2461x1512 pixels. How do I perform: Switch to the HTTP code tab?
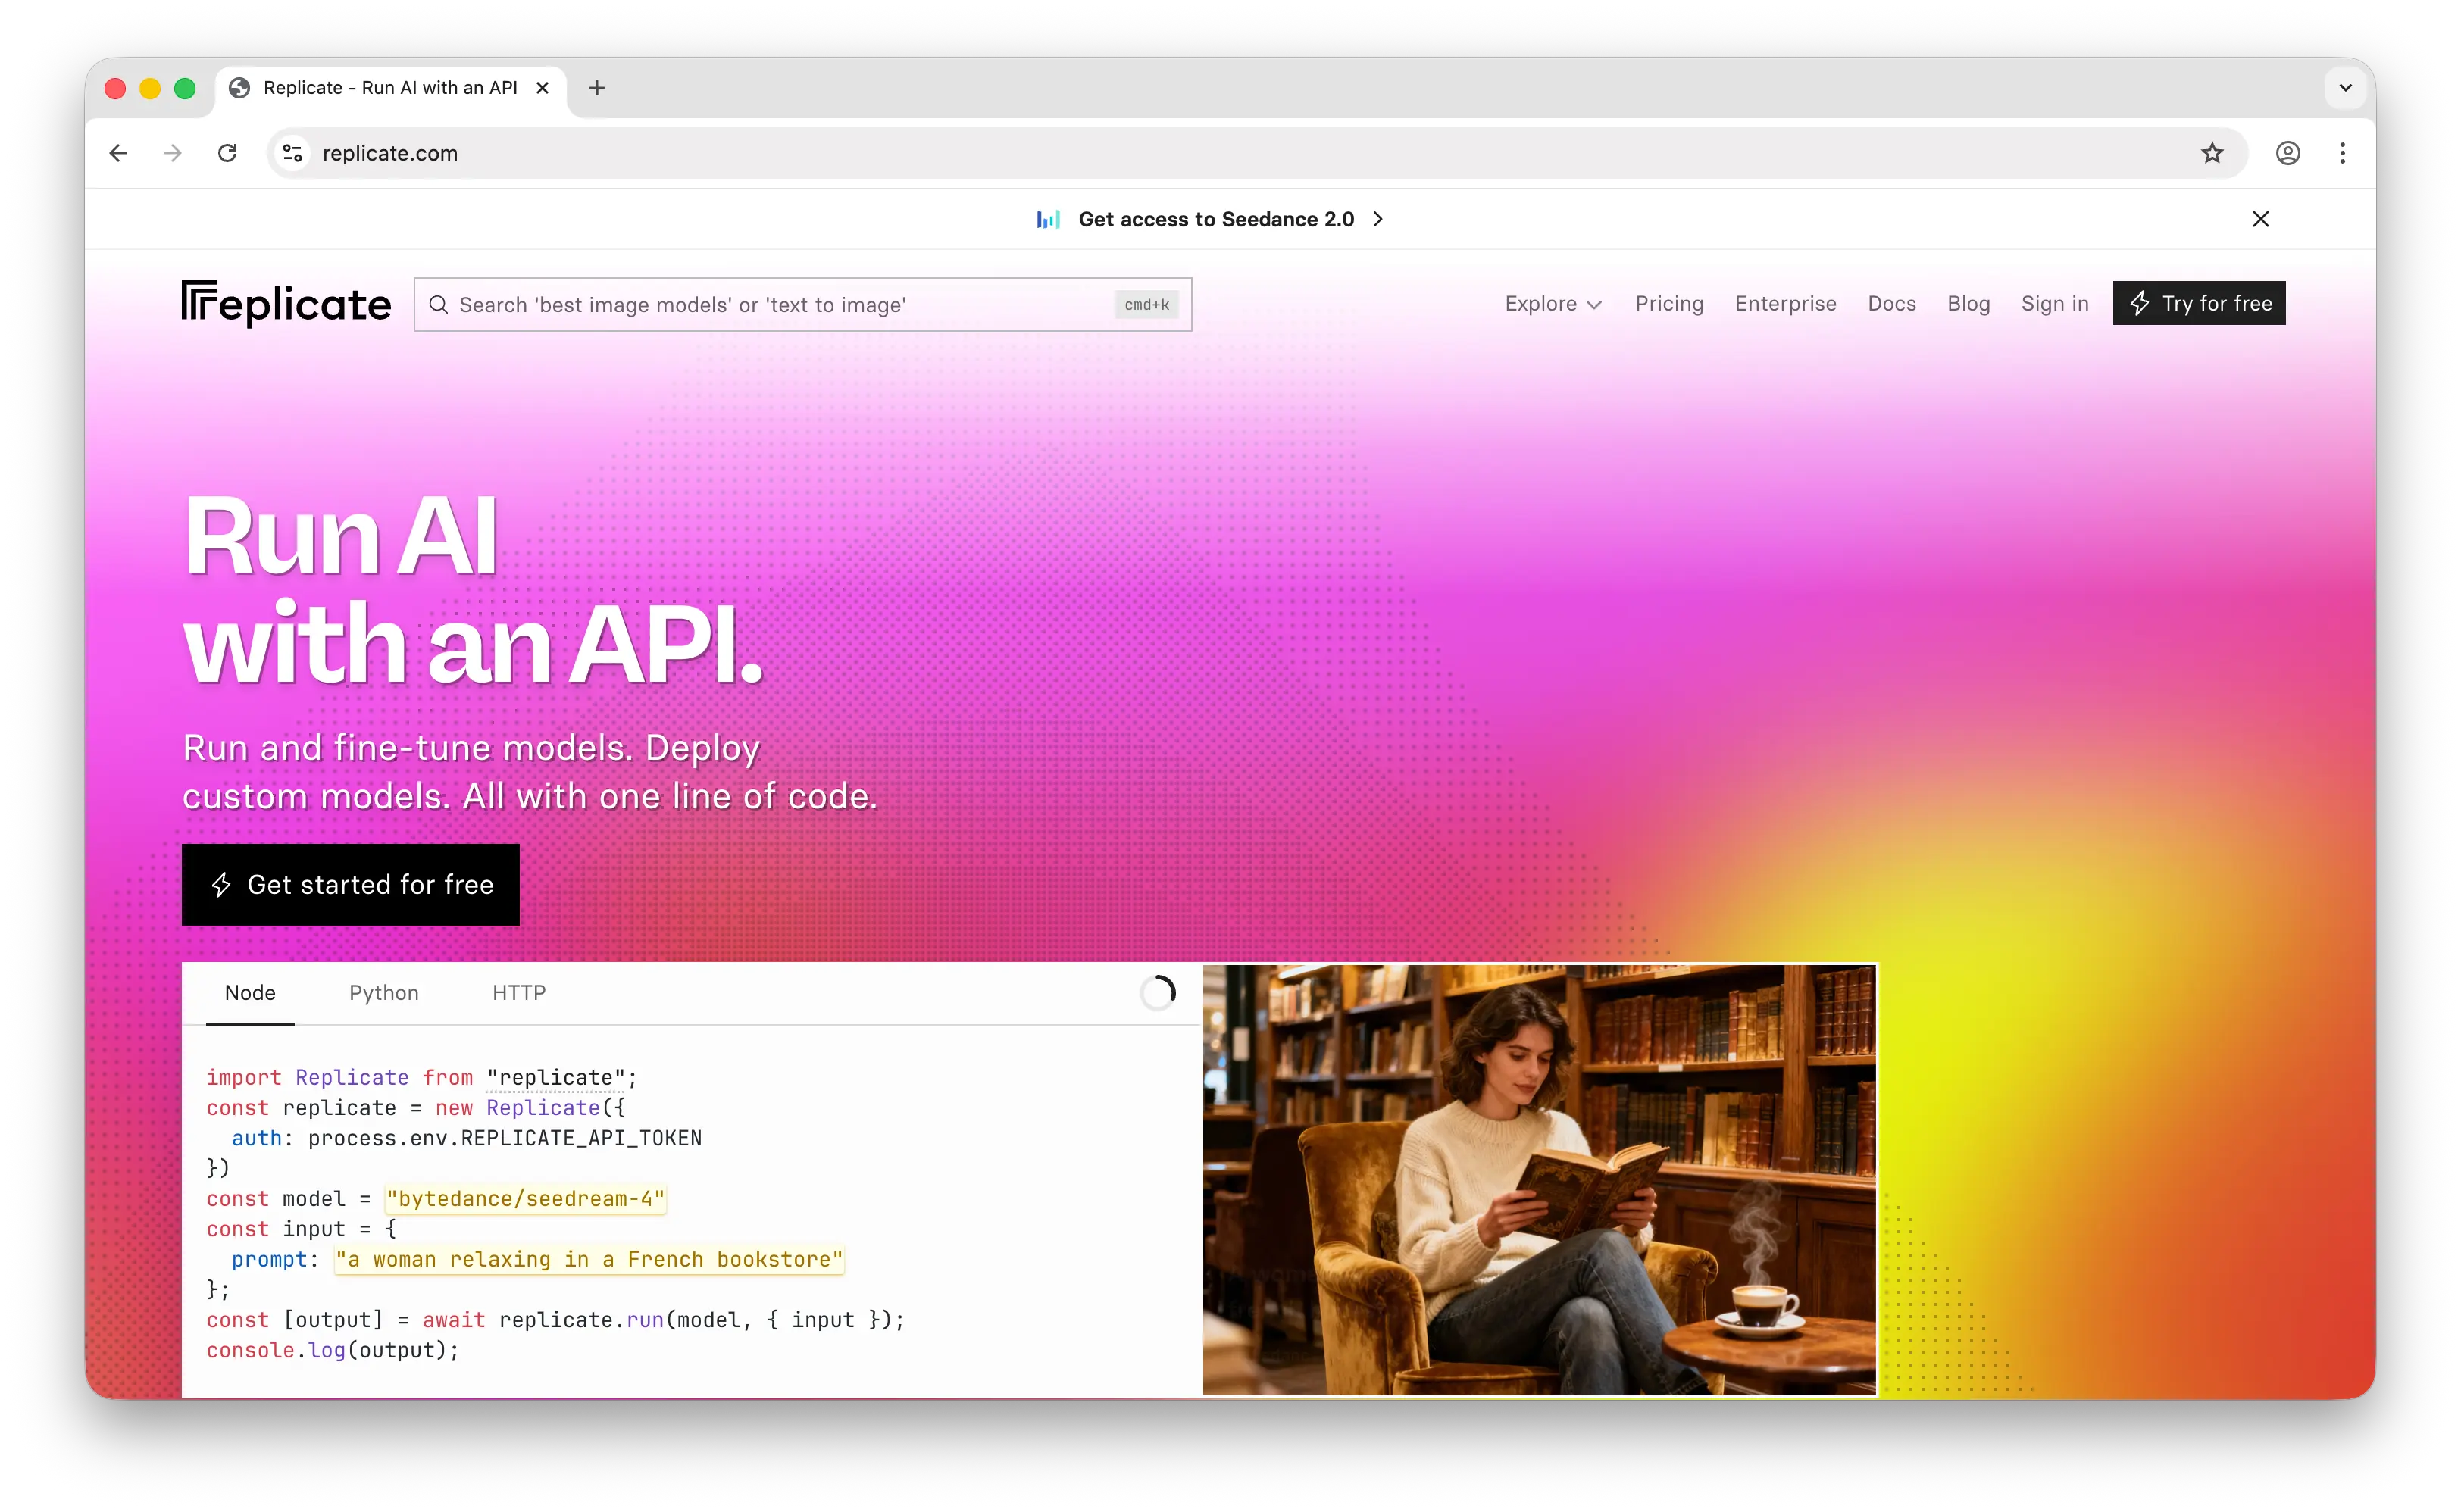tap(518, 993)
